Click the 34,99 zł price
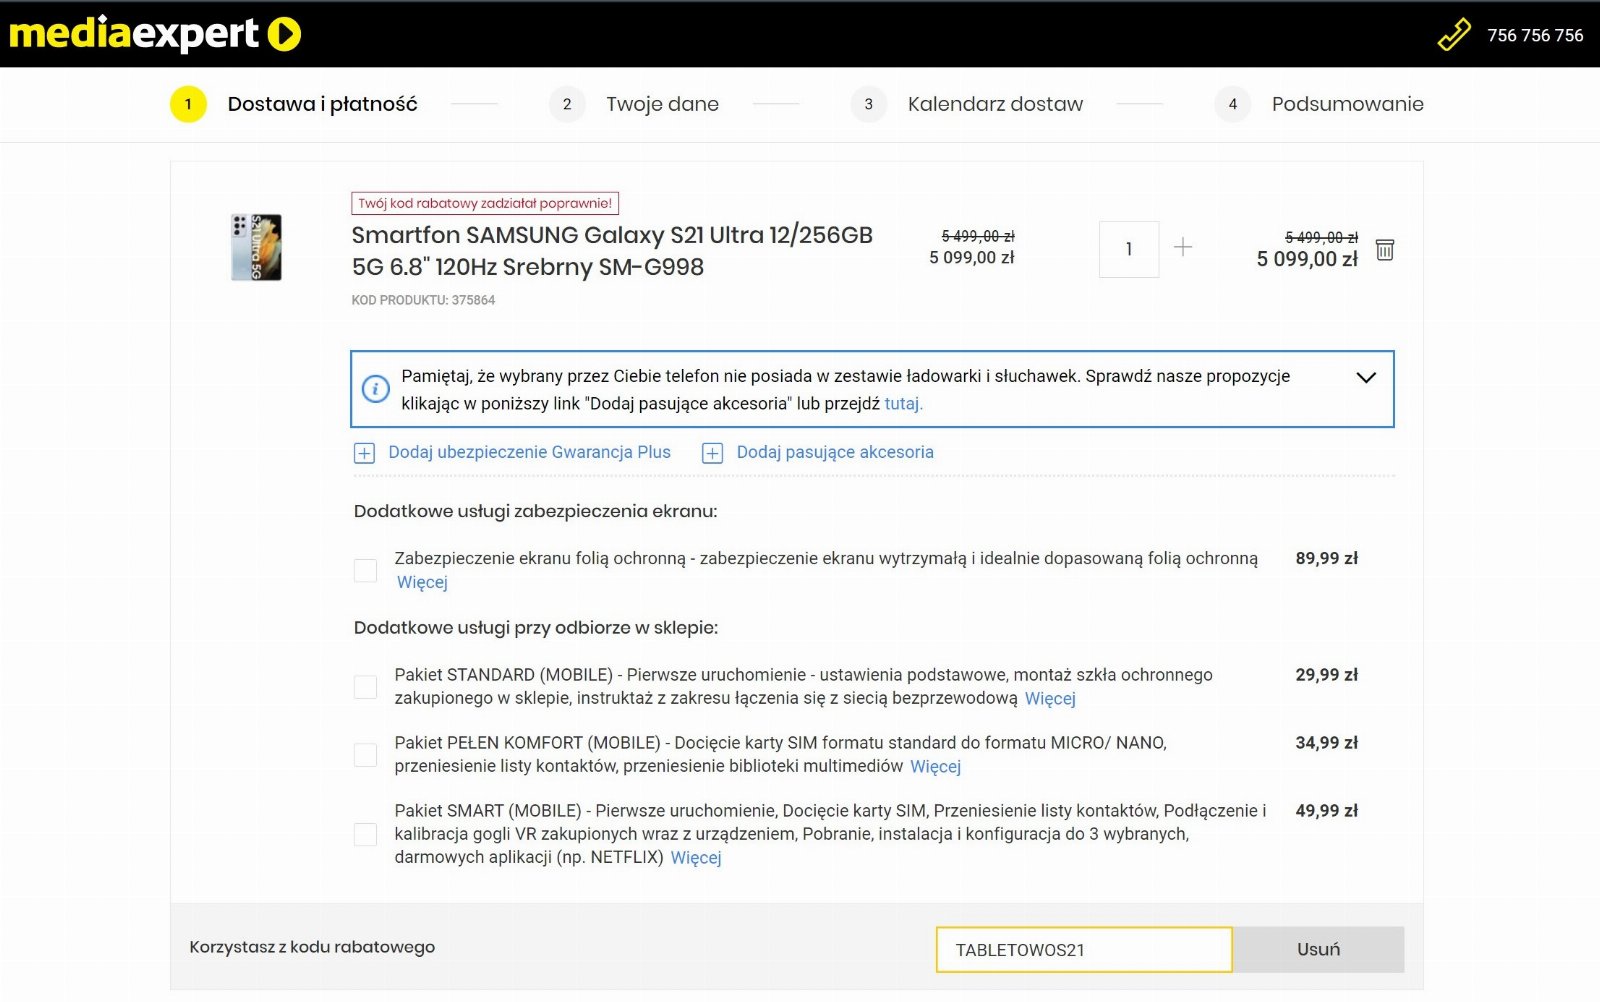Screen dimensions: 1600x1002 pos(1326,743)
